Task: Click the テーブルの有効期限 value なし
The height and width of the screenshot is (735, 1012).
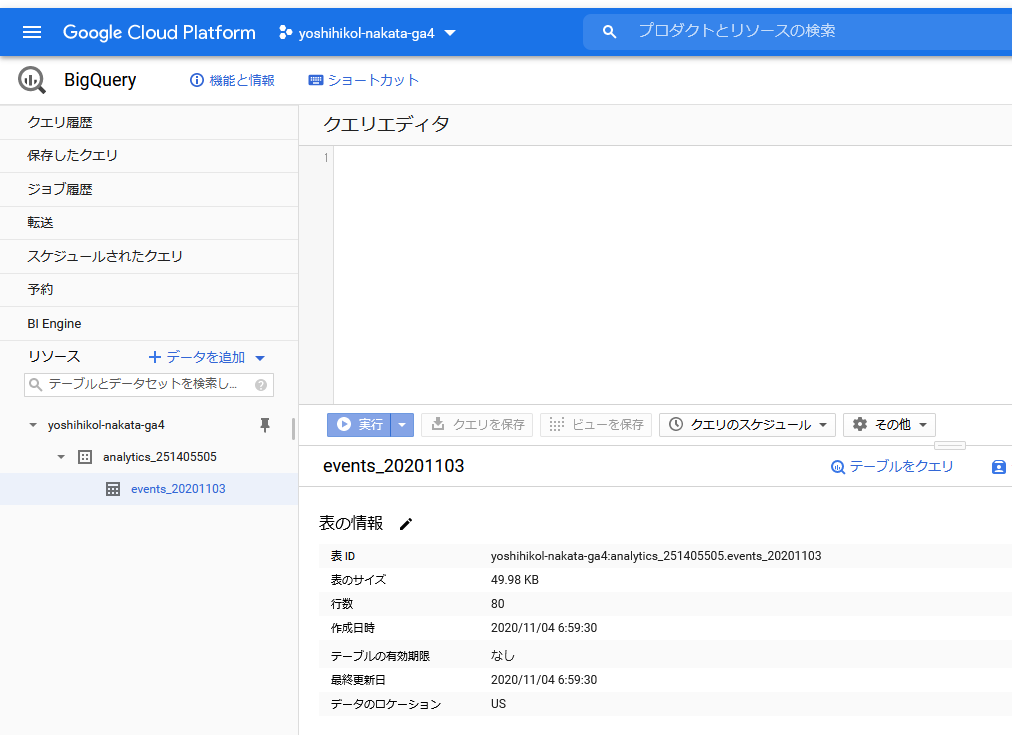Action: [x=503, y=656]
